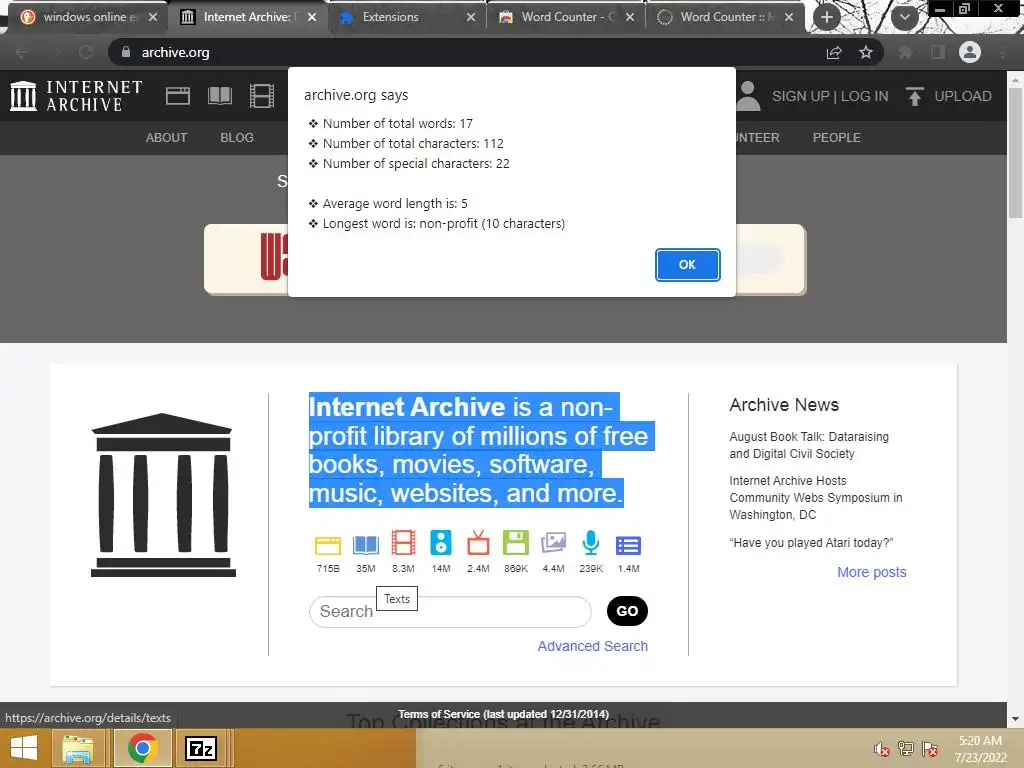The width and height of the screenshot is (1024, 768).
Task: Click the large Internet Archive building logo
Action: pyautogui.click(x=163, y=495)
